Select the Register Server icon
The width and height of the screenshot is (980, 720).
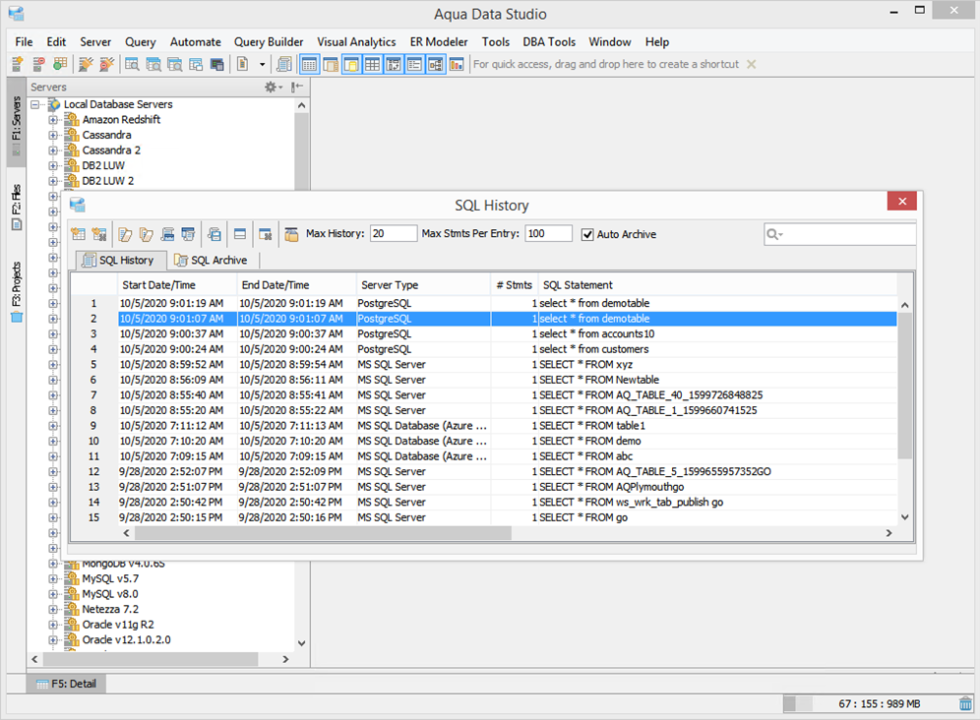click(x=16, y=64)
